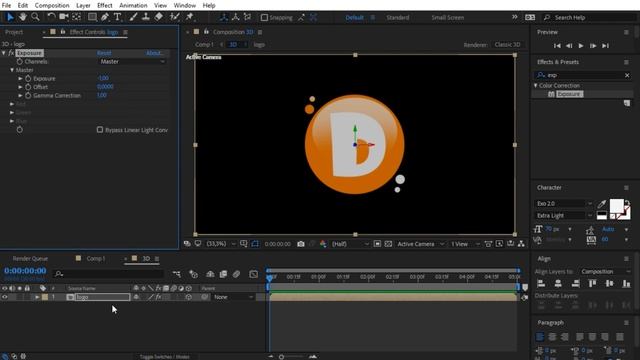Select the Pen tool

[x=105, y=17]
